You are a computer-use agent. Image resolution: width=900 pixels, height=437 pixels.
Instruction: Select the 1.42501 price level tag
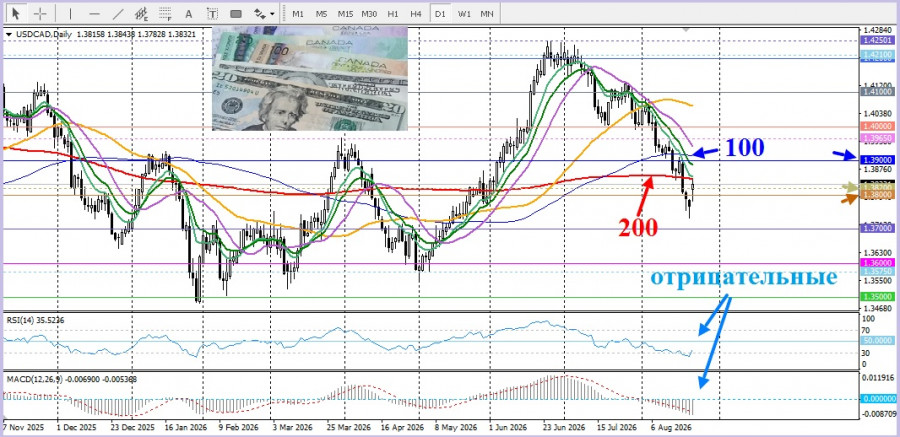click(878, 40)
